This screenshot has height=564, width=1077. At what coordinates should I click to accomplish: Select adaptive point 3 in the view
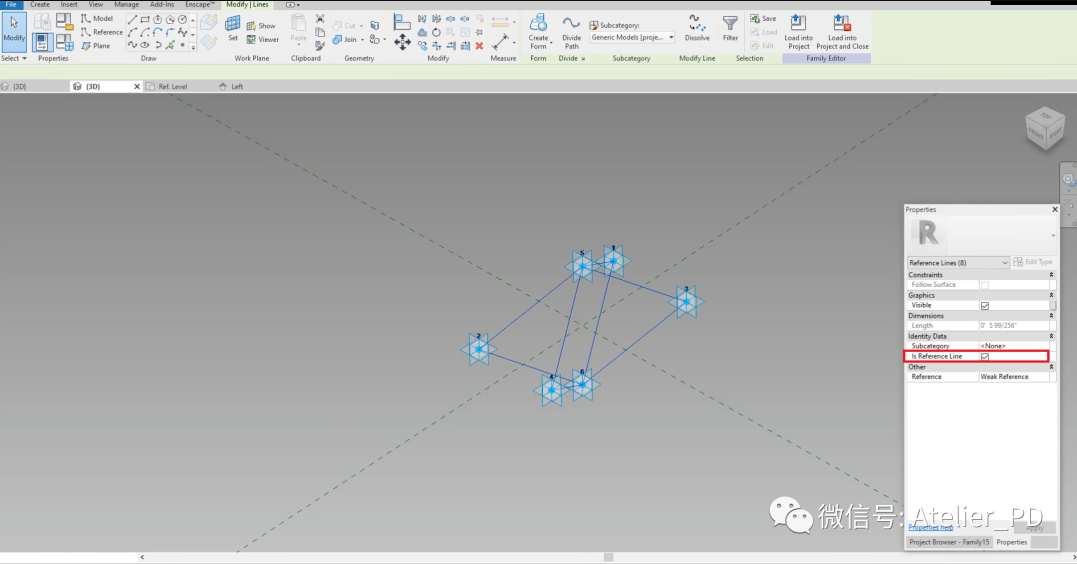tap(686, 302)
